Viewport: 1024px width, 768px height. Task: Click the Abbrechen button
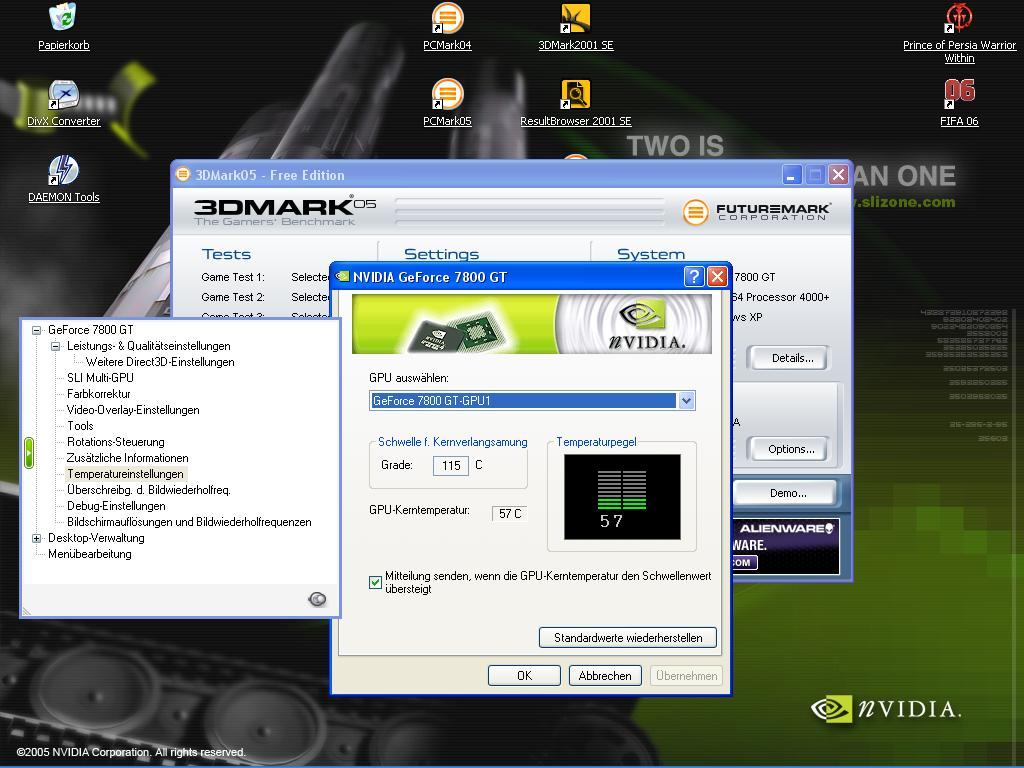[x=605, y=675]
